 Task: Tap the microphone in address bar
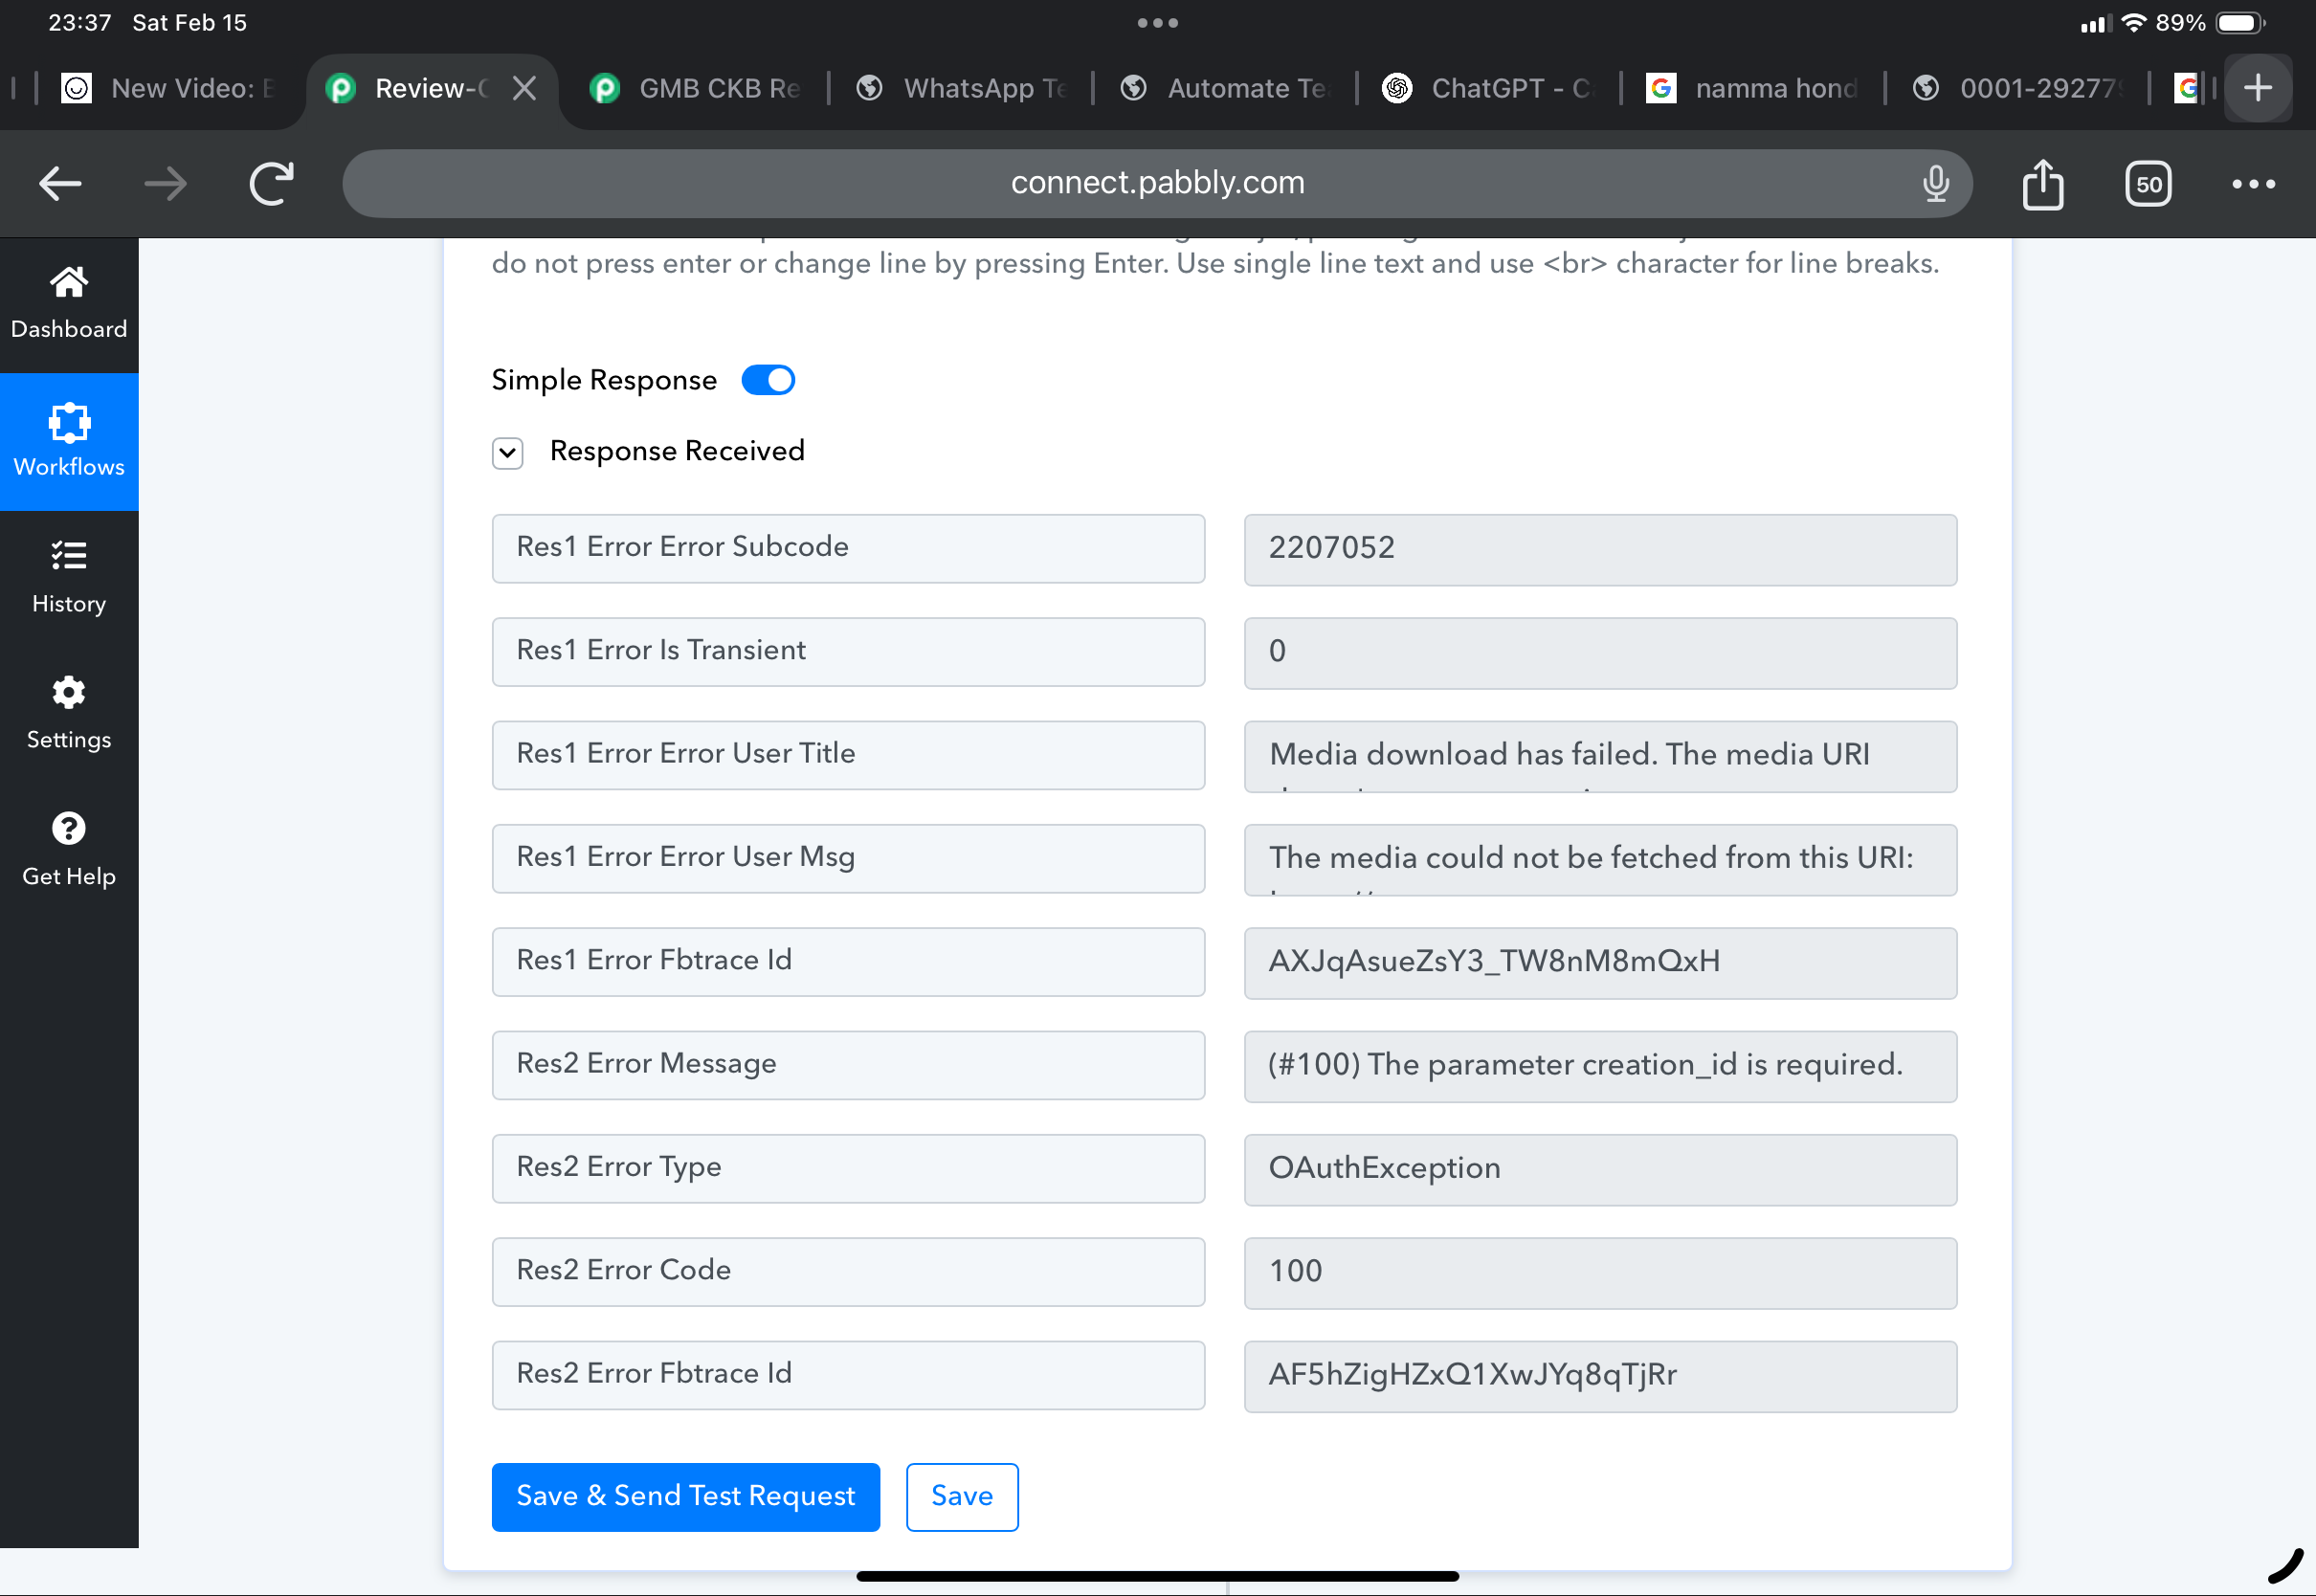pyautogui.click(x=1935, y=184)
